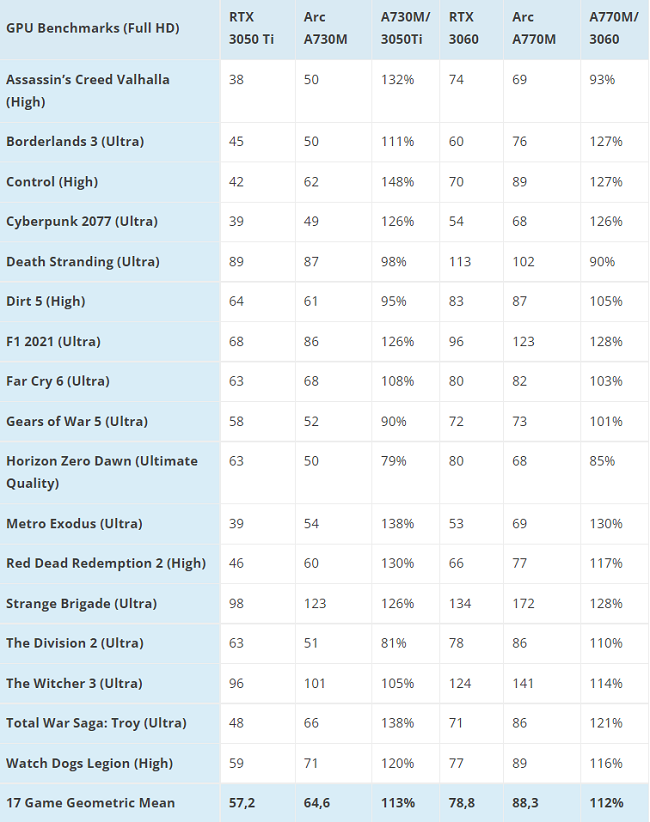
Task: Click the Metro Exodus (Ultra) row label
Action: (x=74, y=523)
